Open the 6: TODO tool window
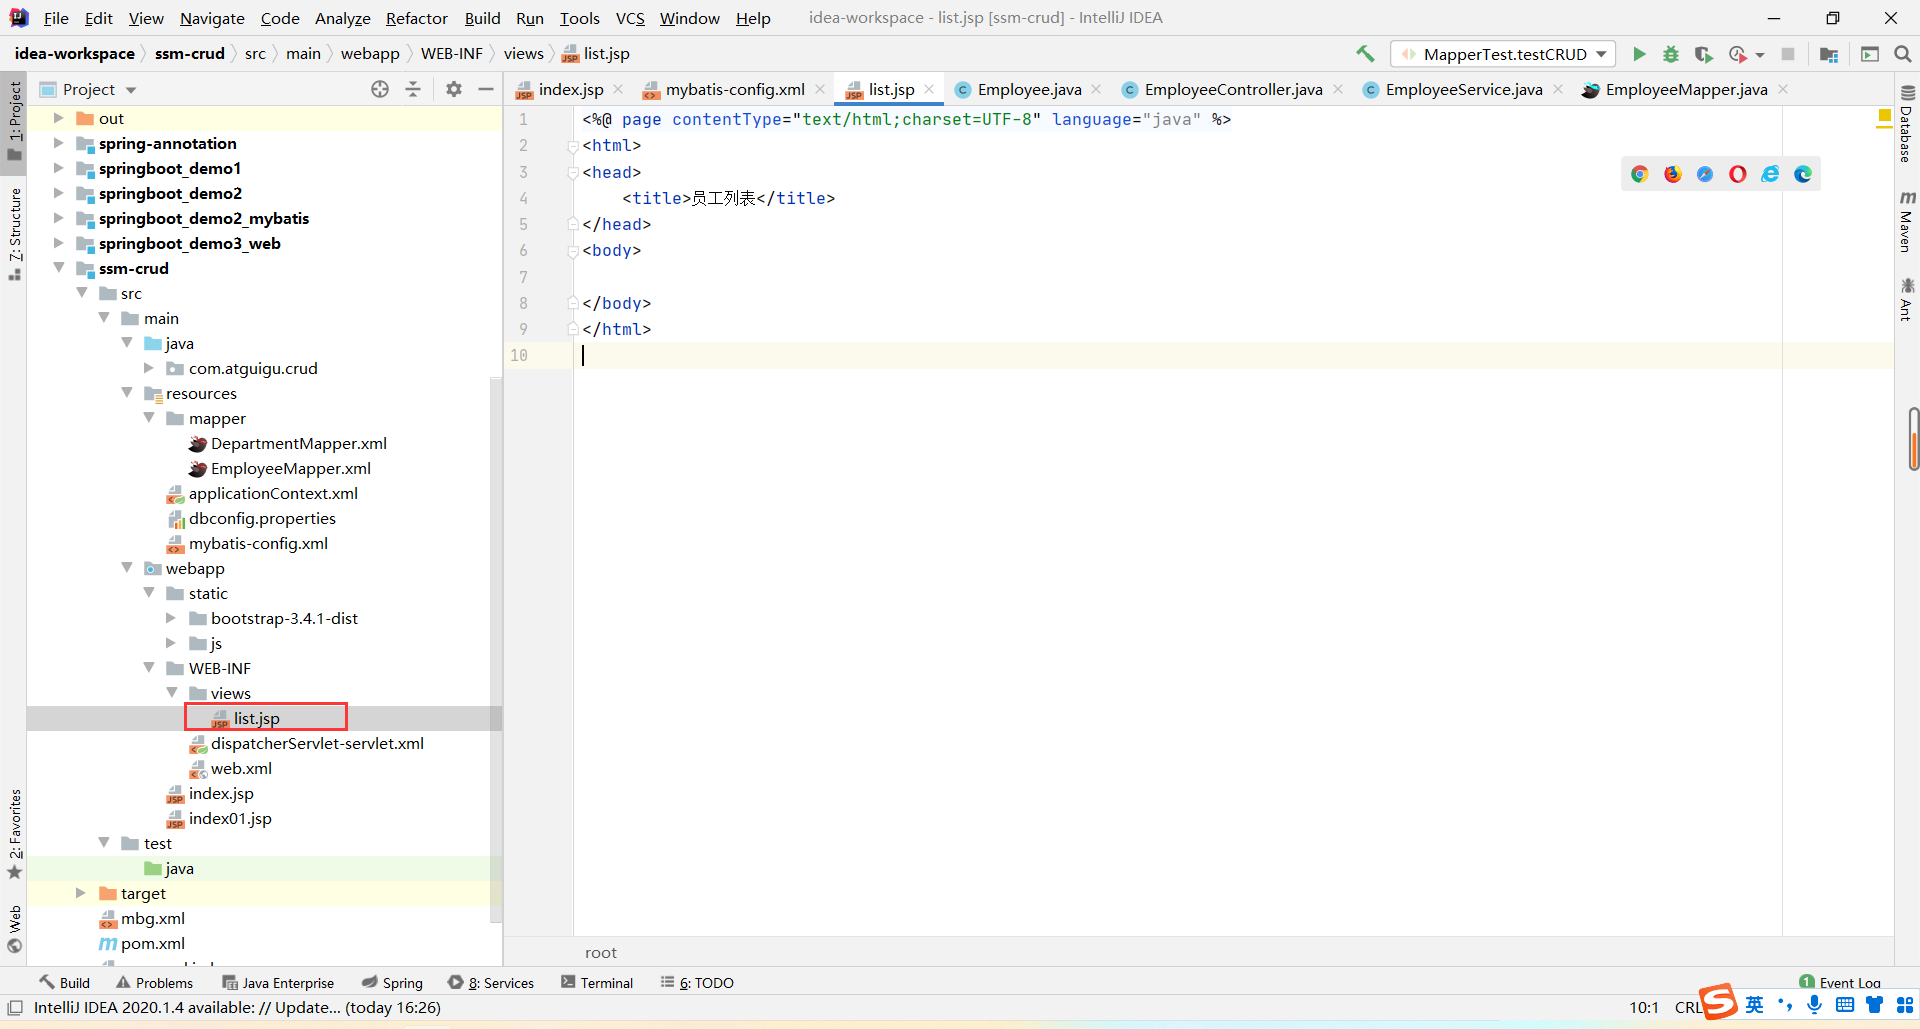The height and width of the screenshot is (1029, 1920). coord(697,982)
